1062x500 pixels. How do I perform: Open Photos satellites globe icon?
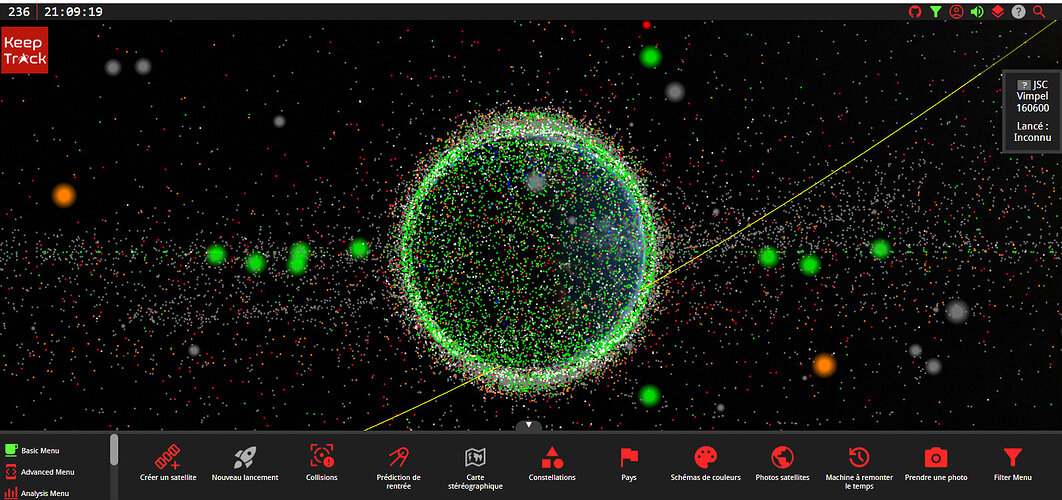[x=782, y=463]
